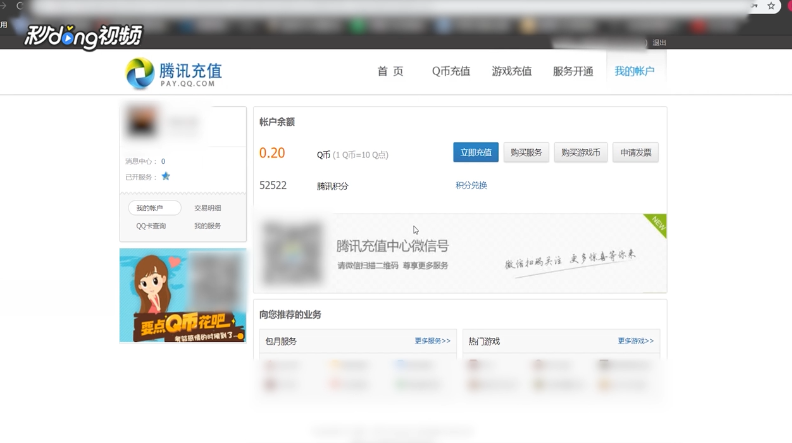Click the 购买服务 button

526,152
